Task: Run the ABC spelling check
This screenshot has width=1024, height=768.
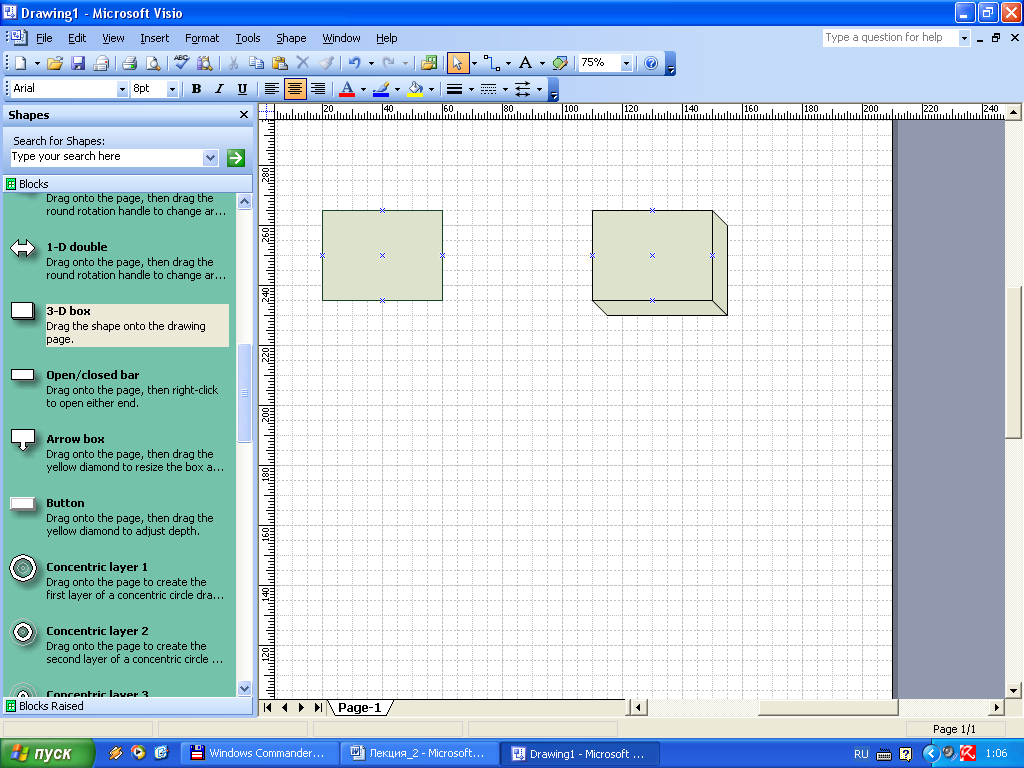Action: (x=182, y=63)
